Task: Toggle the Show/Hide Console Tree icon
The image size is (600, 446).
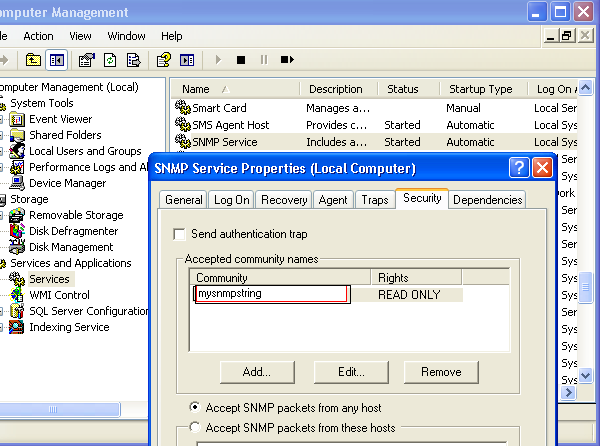Action: pyautogui.click(x=57, y=60)
